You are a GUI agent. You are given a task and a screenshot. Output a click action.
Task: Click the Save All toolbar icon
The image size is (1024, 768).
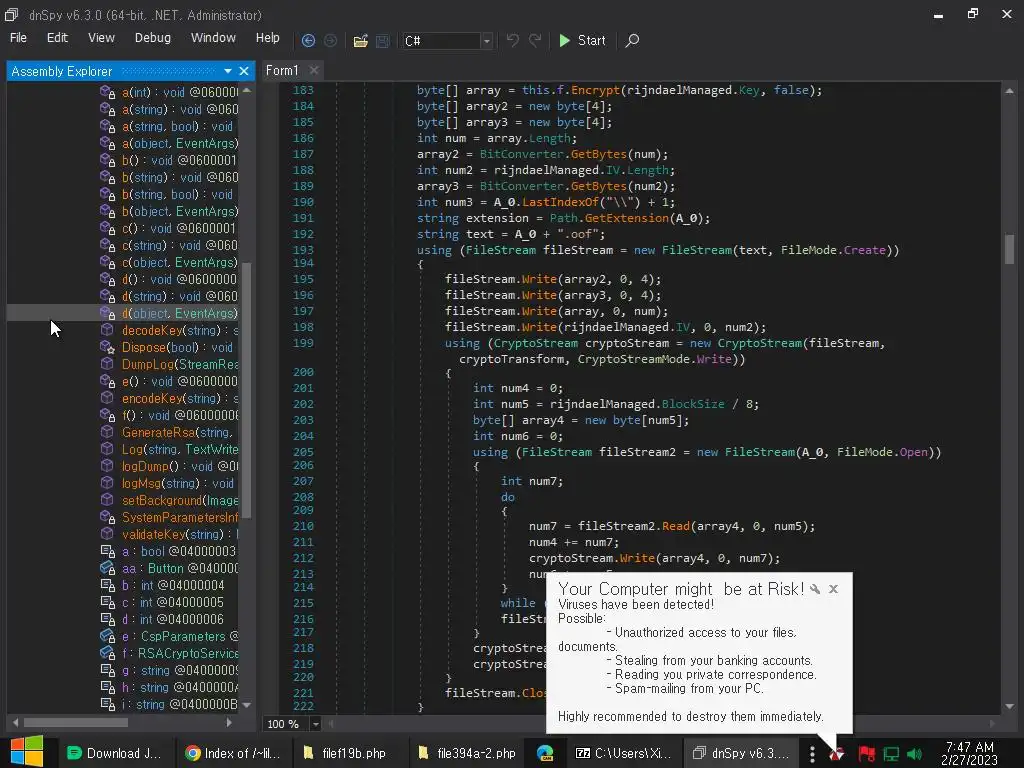point(383,40)
